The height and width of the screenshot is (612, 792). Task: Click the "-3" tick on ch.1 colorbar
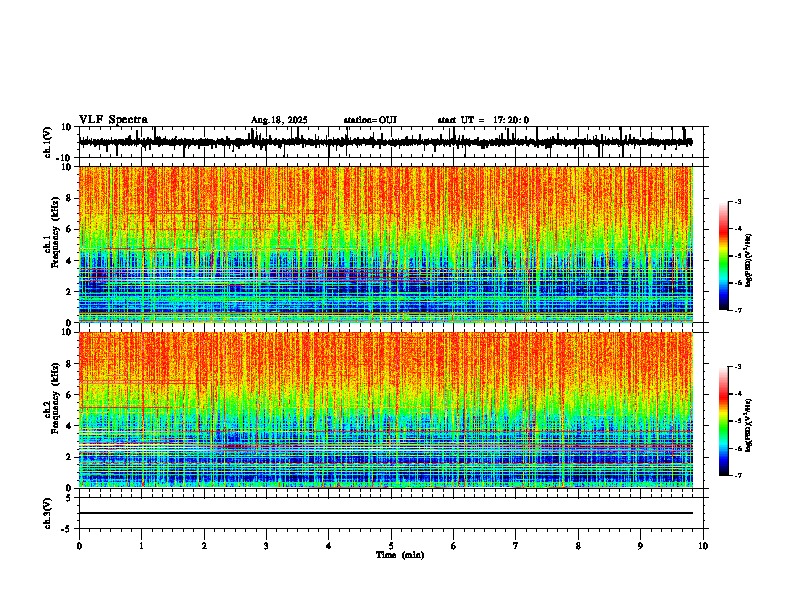coord(738,201)
